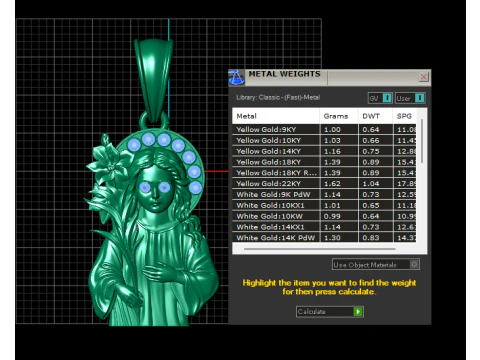480x360 pixels.
Task: Select the Yellow Gold:18KY R... row
Action: pos(324,173)
